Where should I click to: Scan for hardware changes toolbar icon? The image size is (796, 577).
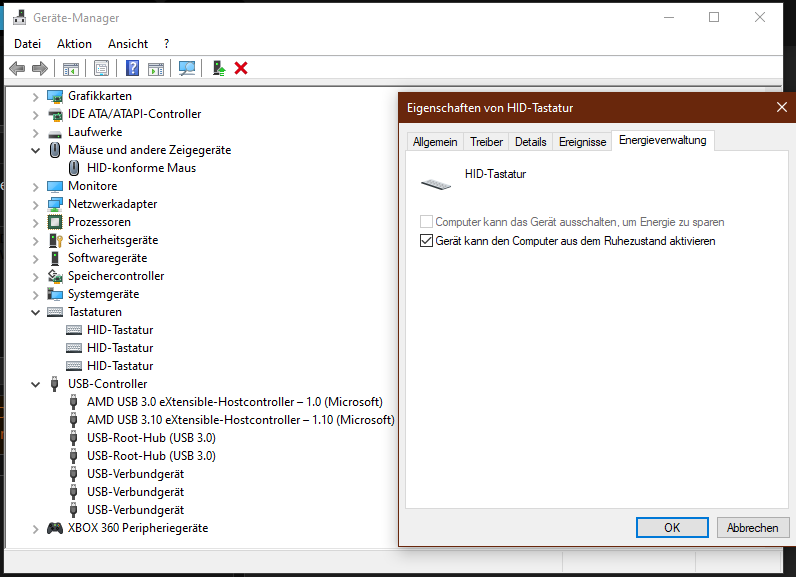[x=187, y=69]
